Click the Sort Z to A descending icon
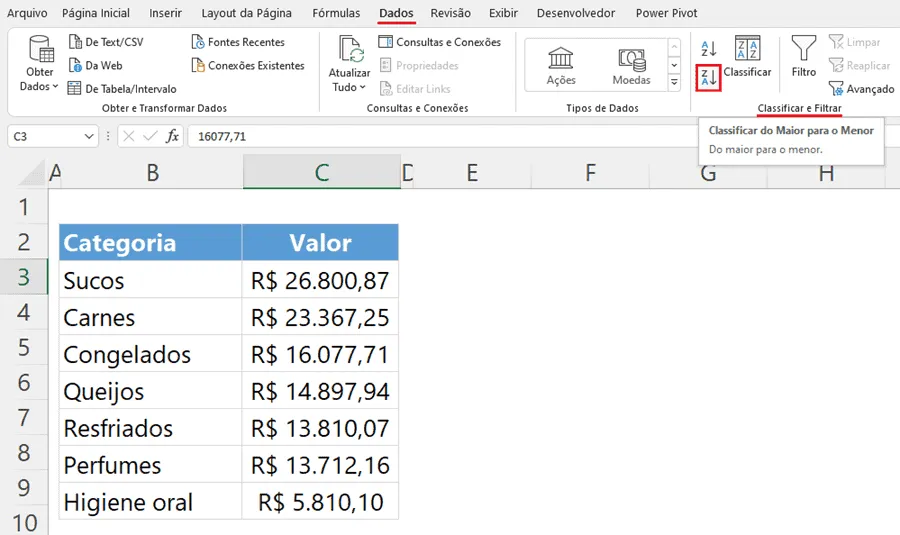The height and width of the screenshot is (535, 900). click(708, 77)
